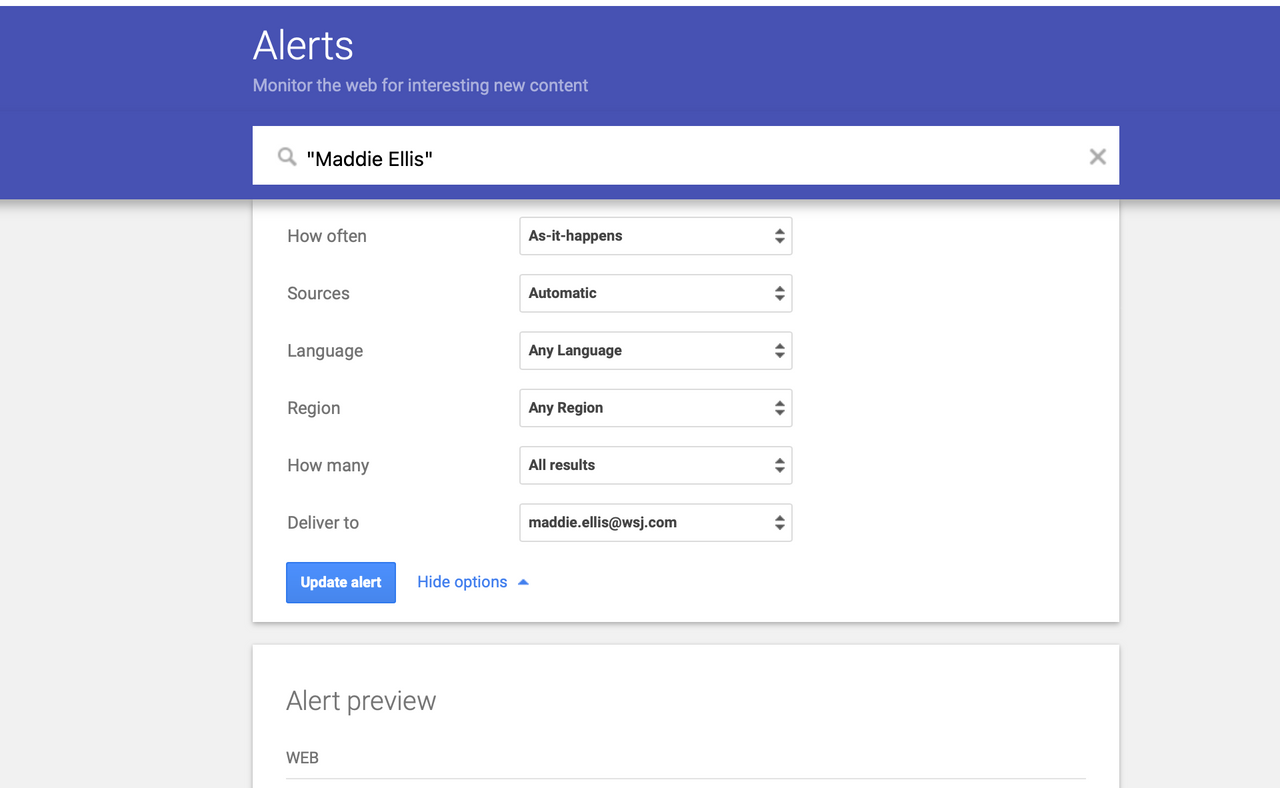This screenshot has height=788, width=1280.
Task: Collapse options using the blue up-triangle icon
Action: point(523,582)
